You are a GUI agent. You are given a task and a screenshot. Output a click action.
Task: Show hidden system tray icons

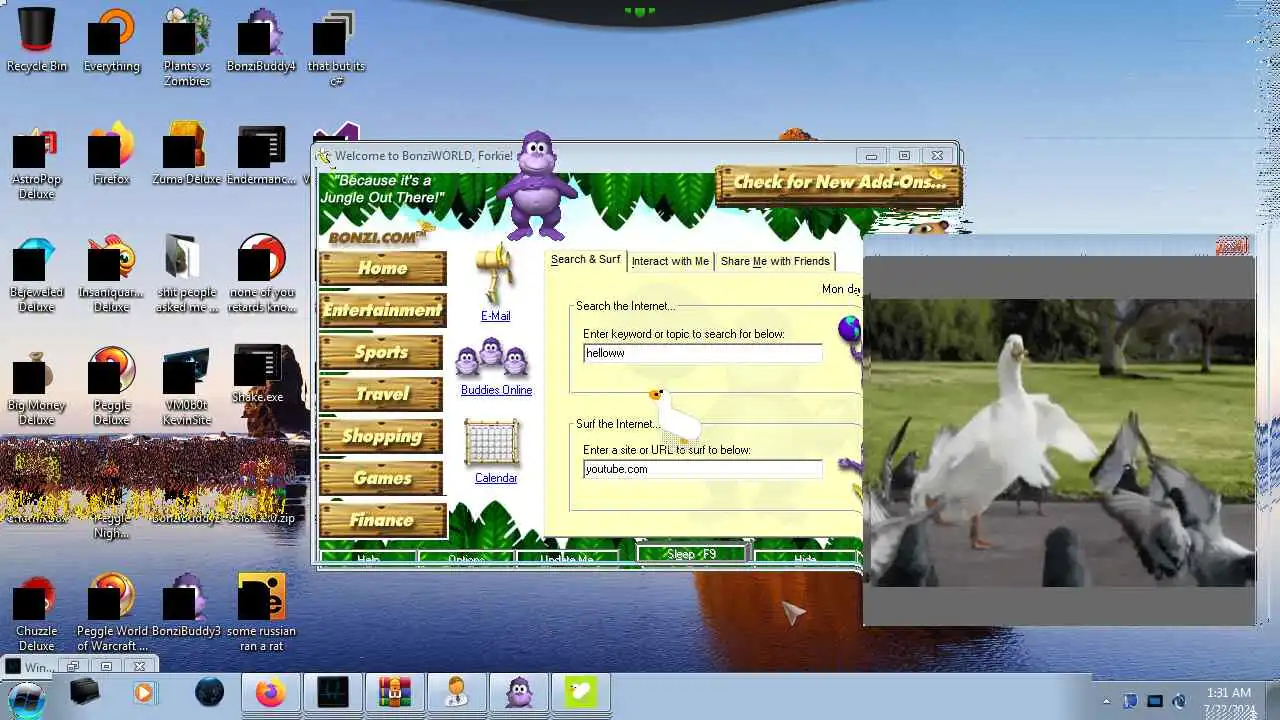coord(1106,701)
